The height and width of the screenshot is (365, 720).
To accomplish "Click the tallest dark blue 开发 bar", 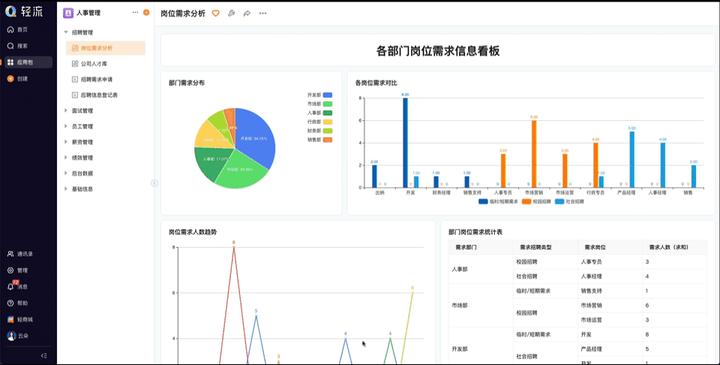I will coord(405,142).
